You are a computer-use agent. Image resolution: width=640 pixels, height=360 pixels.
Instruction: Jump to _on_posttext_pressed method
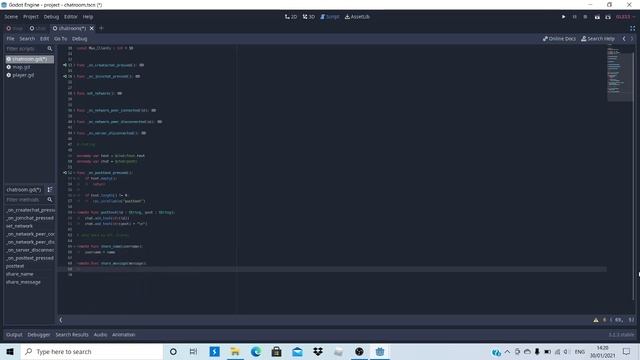pos(30,258)
